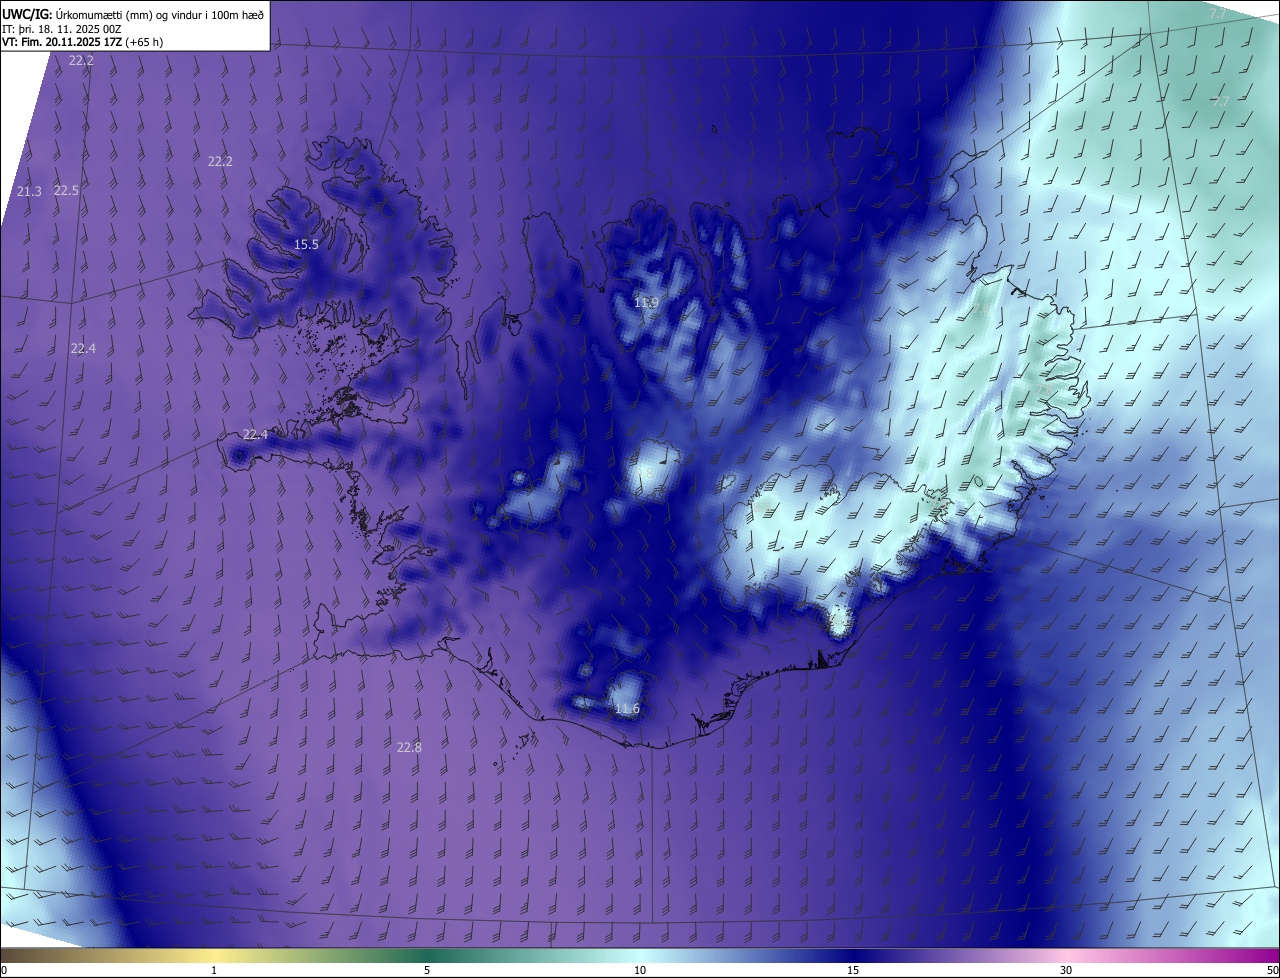Click the "10" tick label on the color scale
The image size is (1280, 978).
point(640,970)
